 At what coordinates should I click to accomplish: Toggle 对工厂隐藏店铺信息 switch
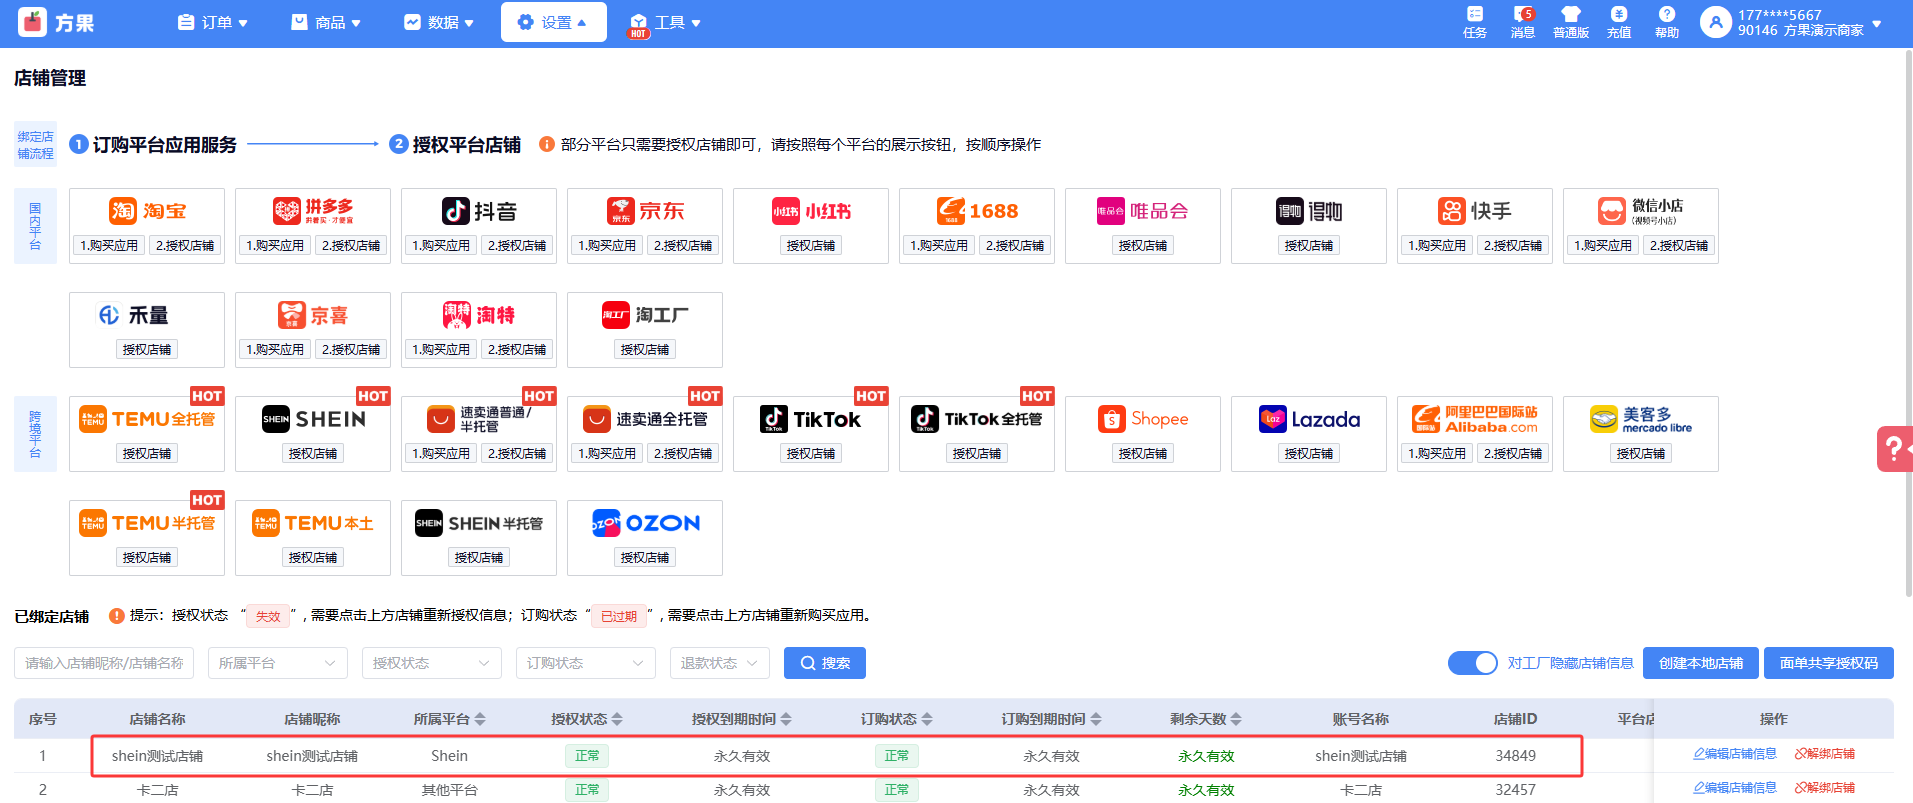pyautogui.click(x=1472, y=663)
